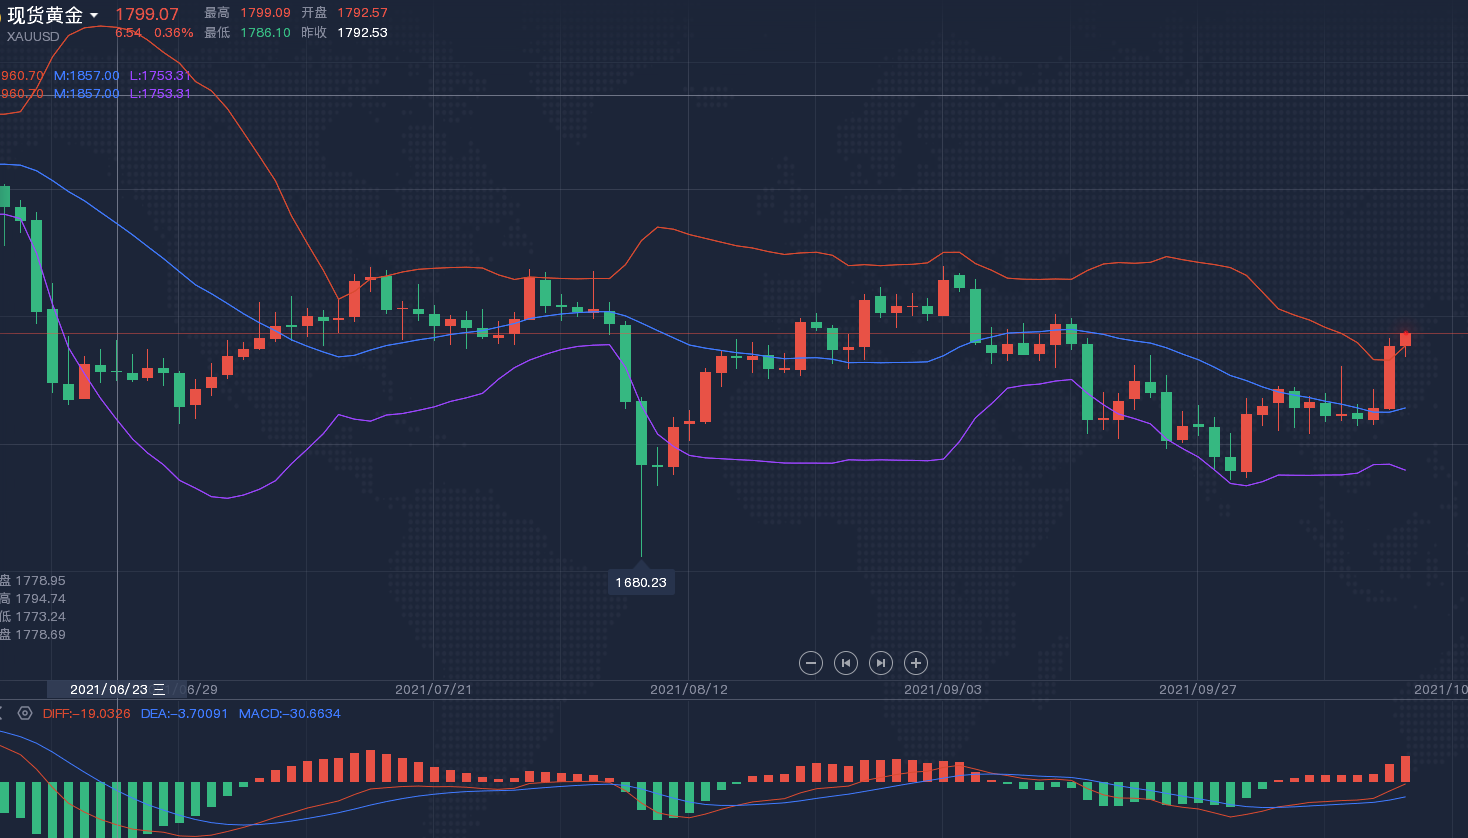Zoom out the chart with minus button

(811, 663)
